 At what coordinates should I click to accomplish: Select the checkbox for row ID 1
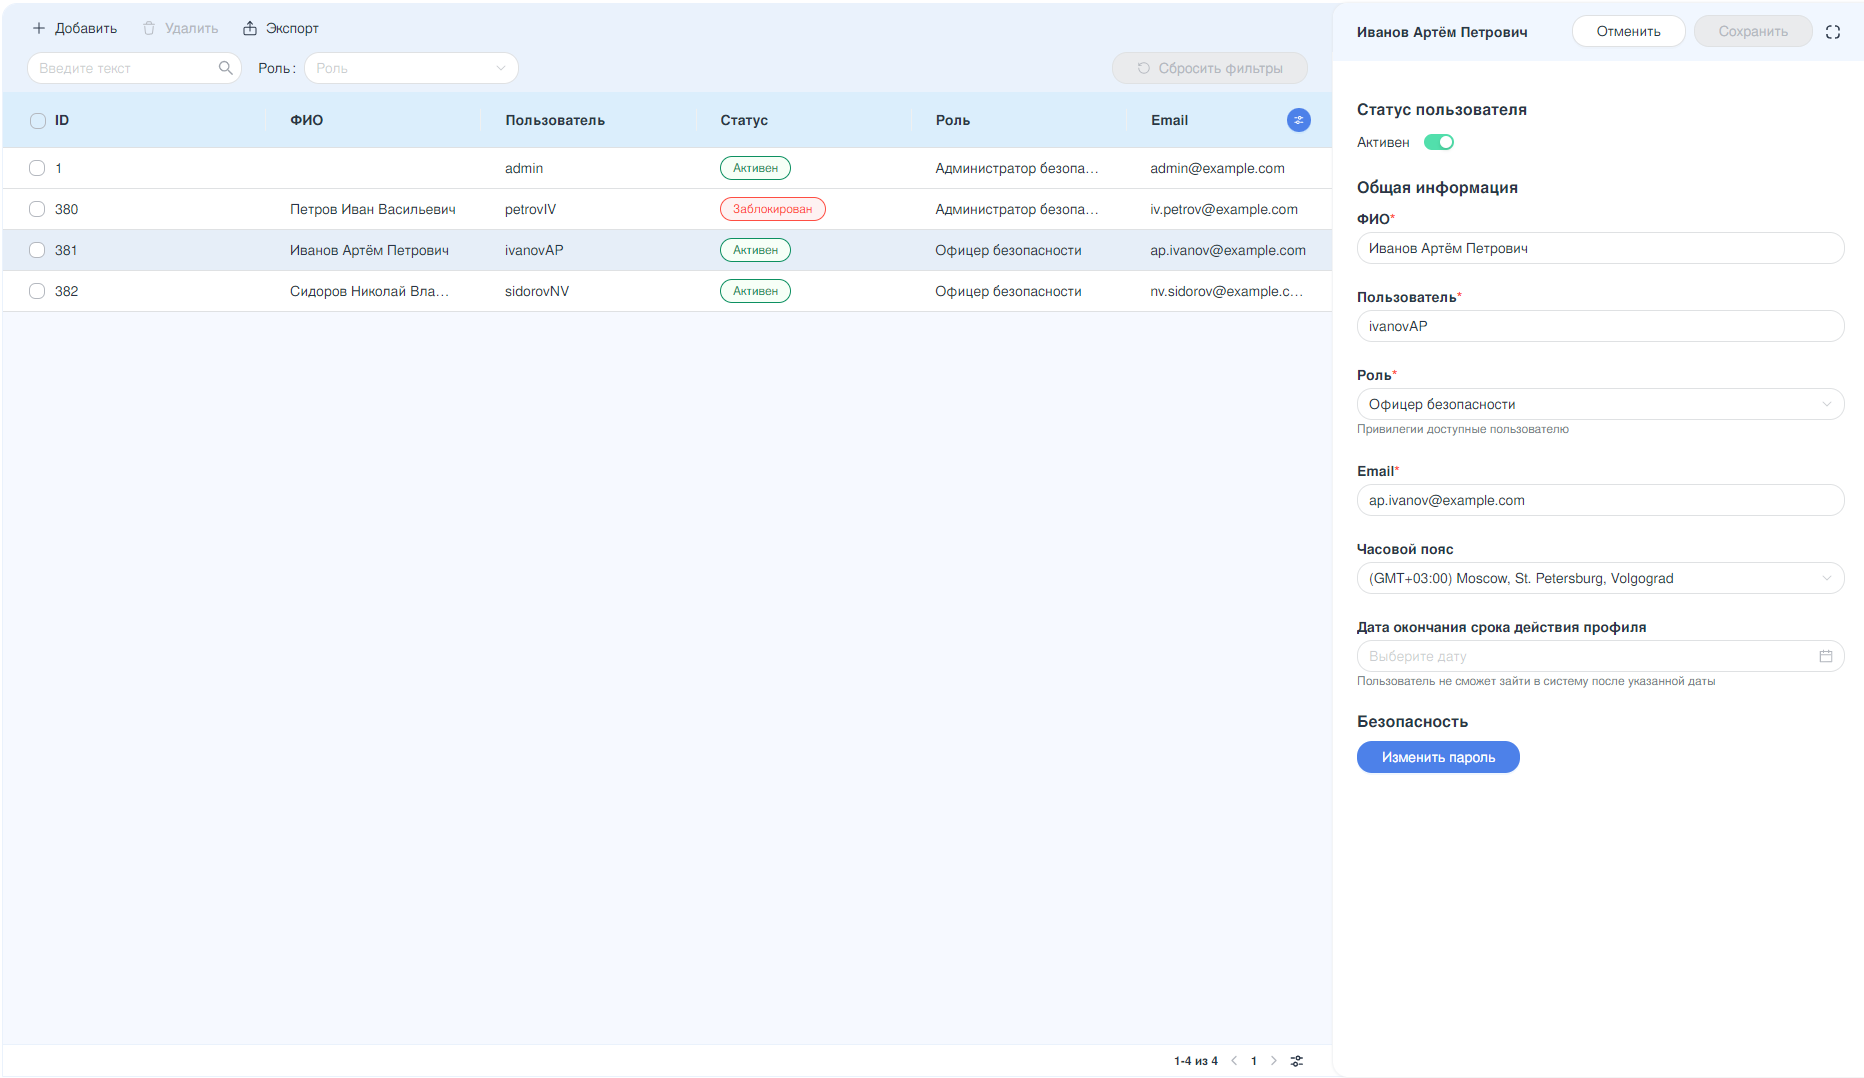(37, 168)
